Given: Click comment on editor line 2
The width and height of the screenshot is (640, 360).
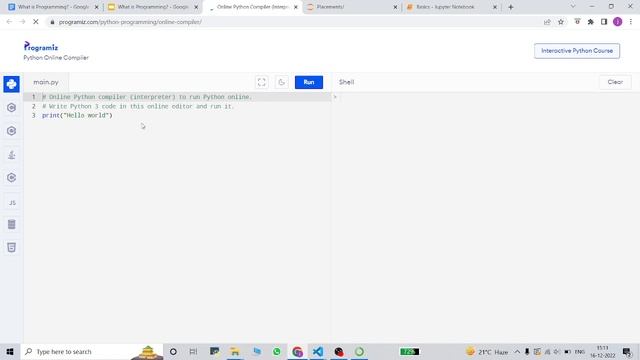Looking at the screenshot, I should [138, 106].
